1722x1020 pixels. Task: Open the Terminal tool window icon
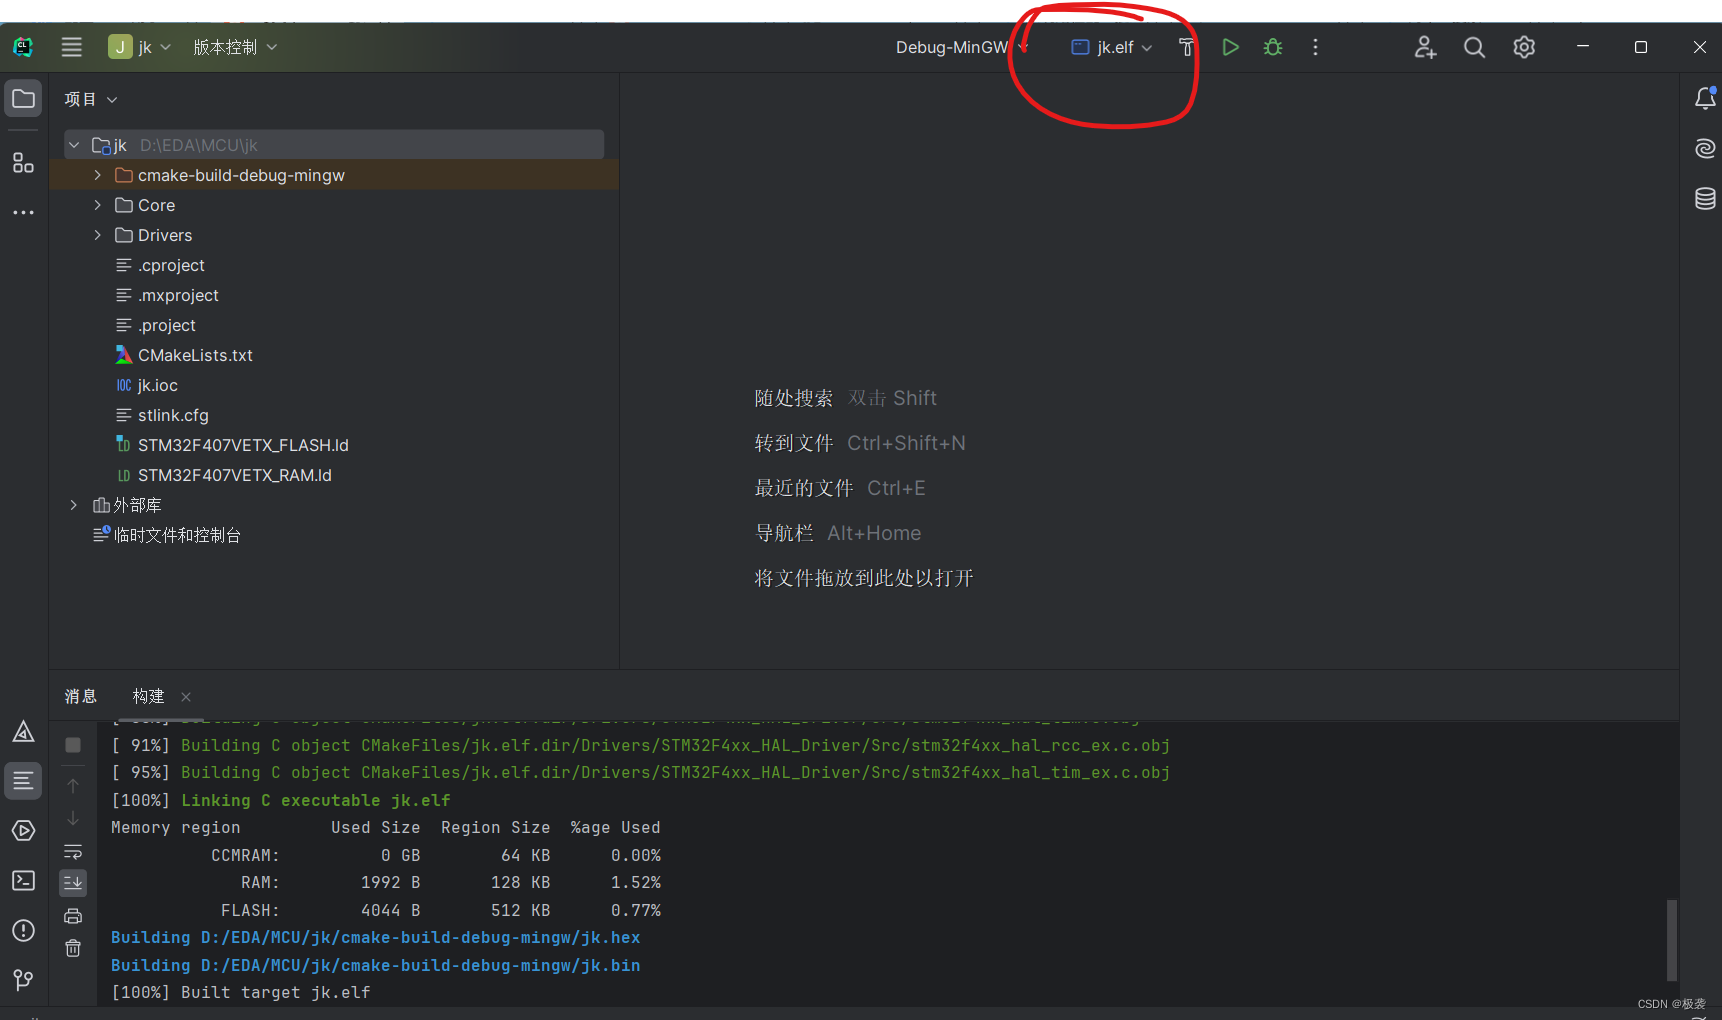(x=23, y=880)
